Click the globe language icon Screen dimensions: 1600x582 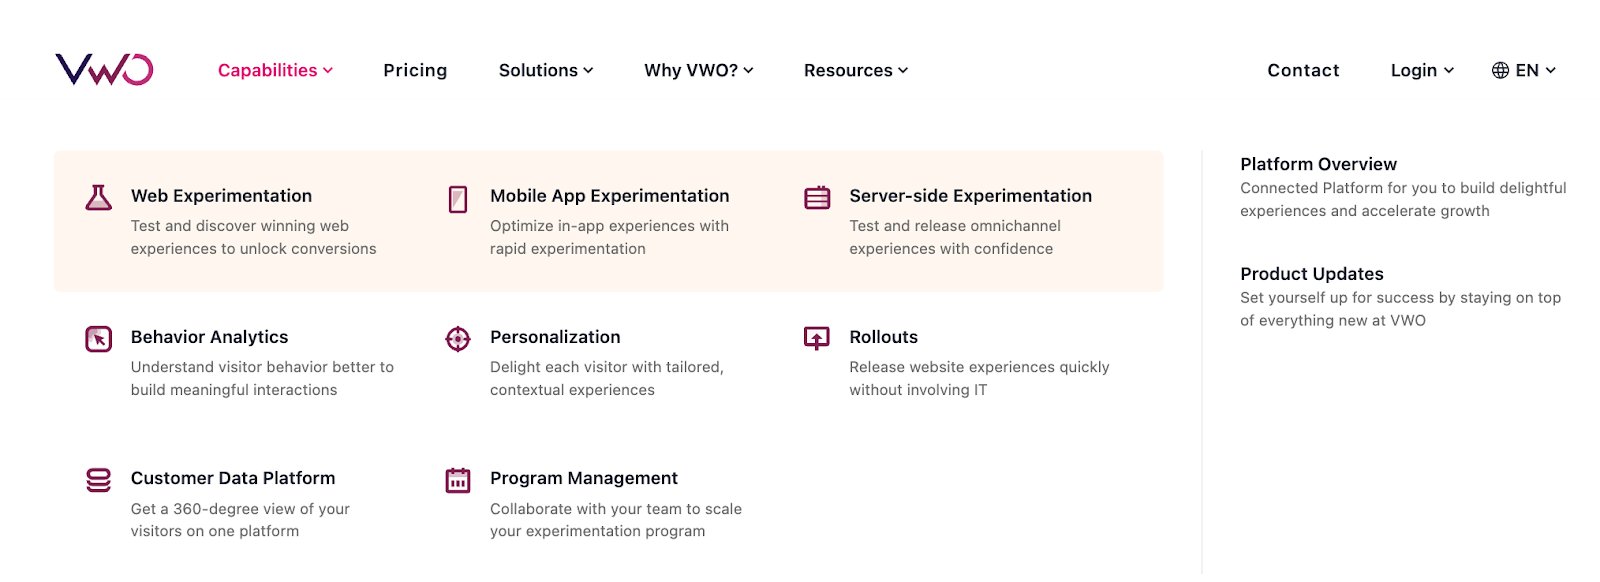(1500, 70)
